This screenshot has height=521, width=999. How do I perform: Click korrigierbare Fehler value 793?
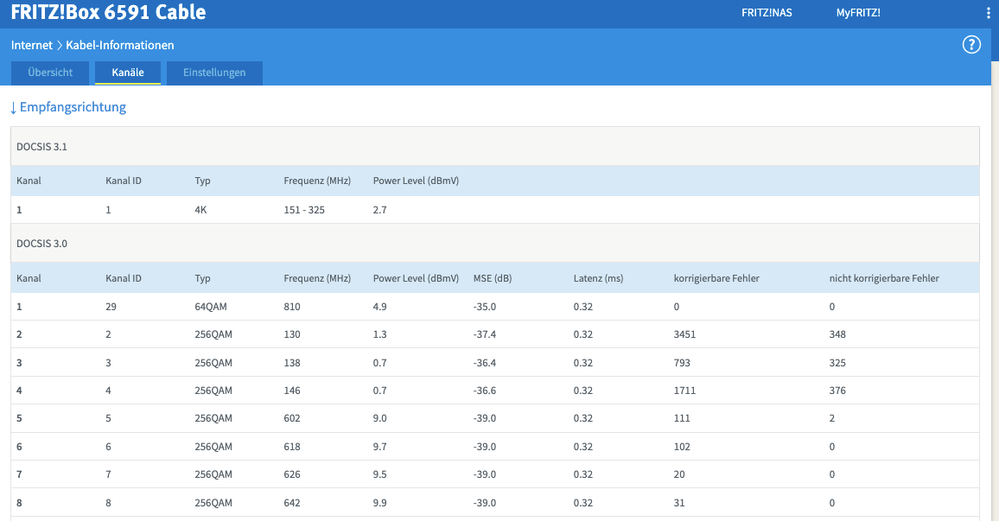coord(682,362)
